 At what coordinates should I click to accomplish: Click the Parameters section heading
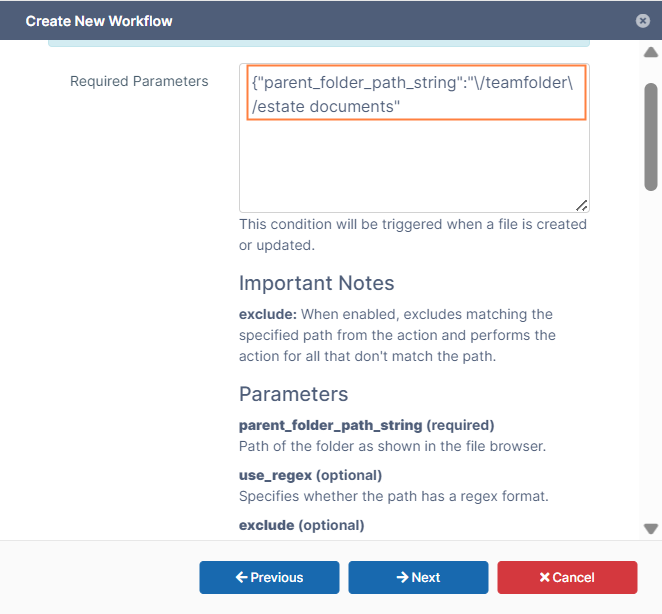tap(293, 394)
